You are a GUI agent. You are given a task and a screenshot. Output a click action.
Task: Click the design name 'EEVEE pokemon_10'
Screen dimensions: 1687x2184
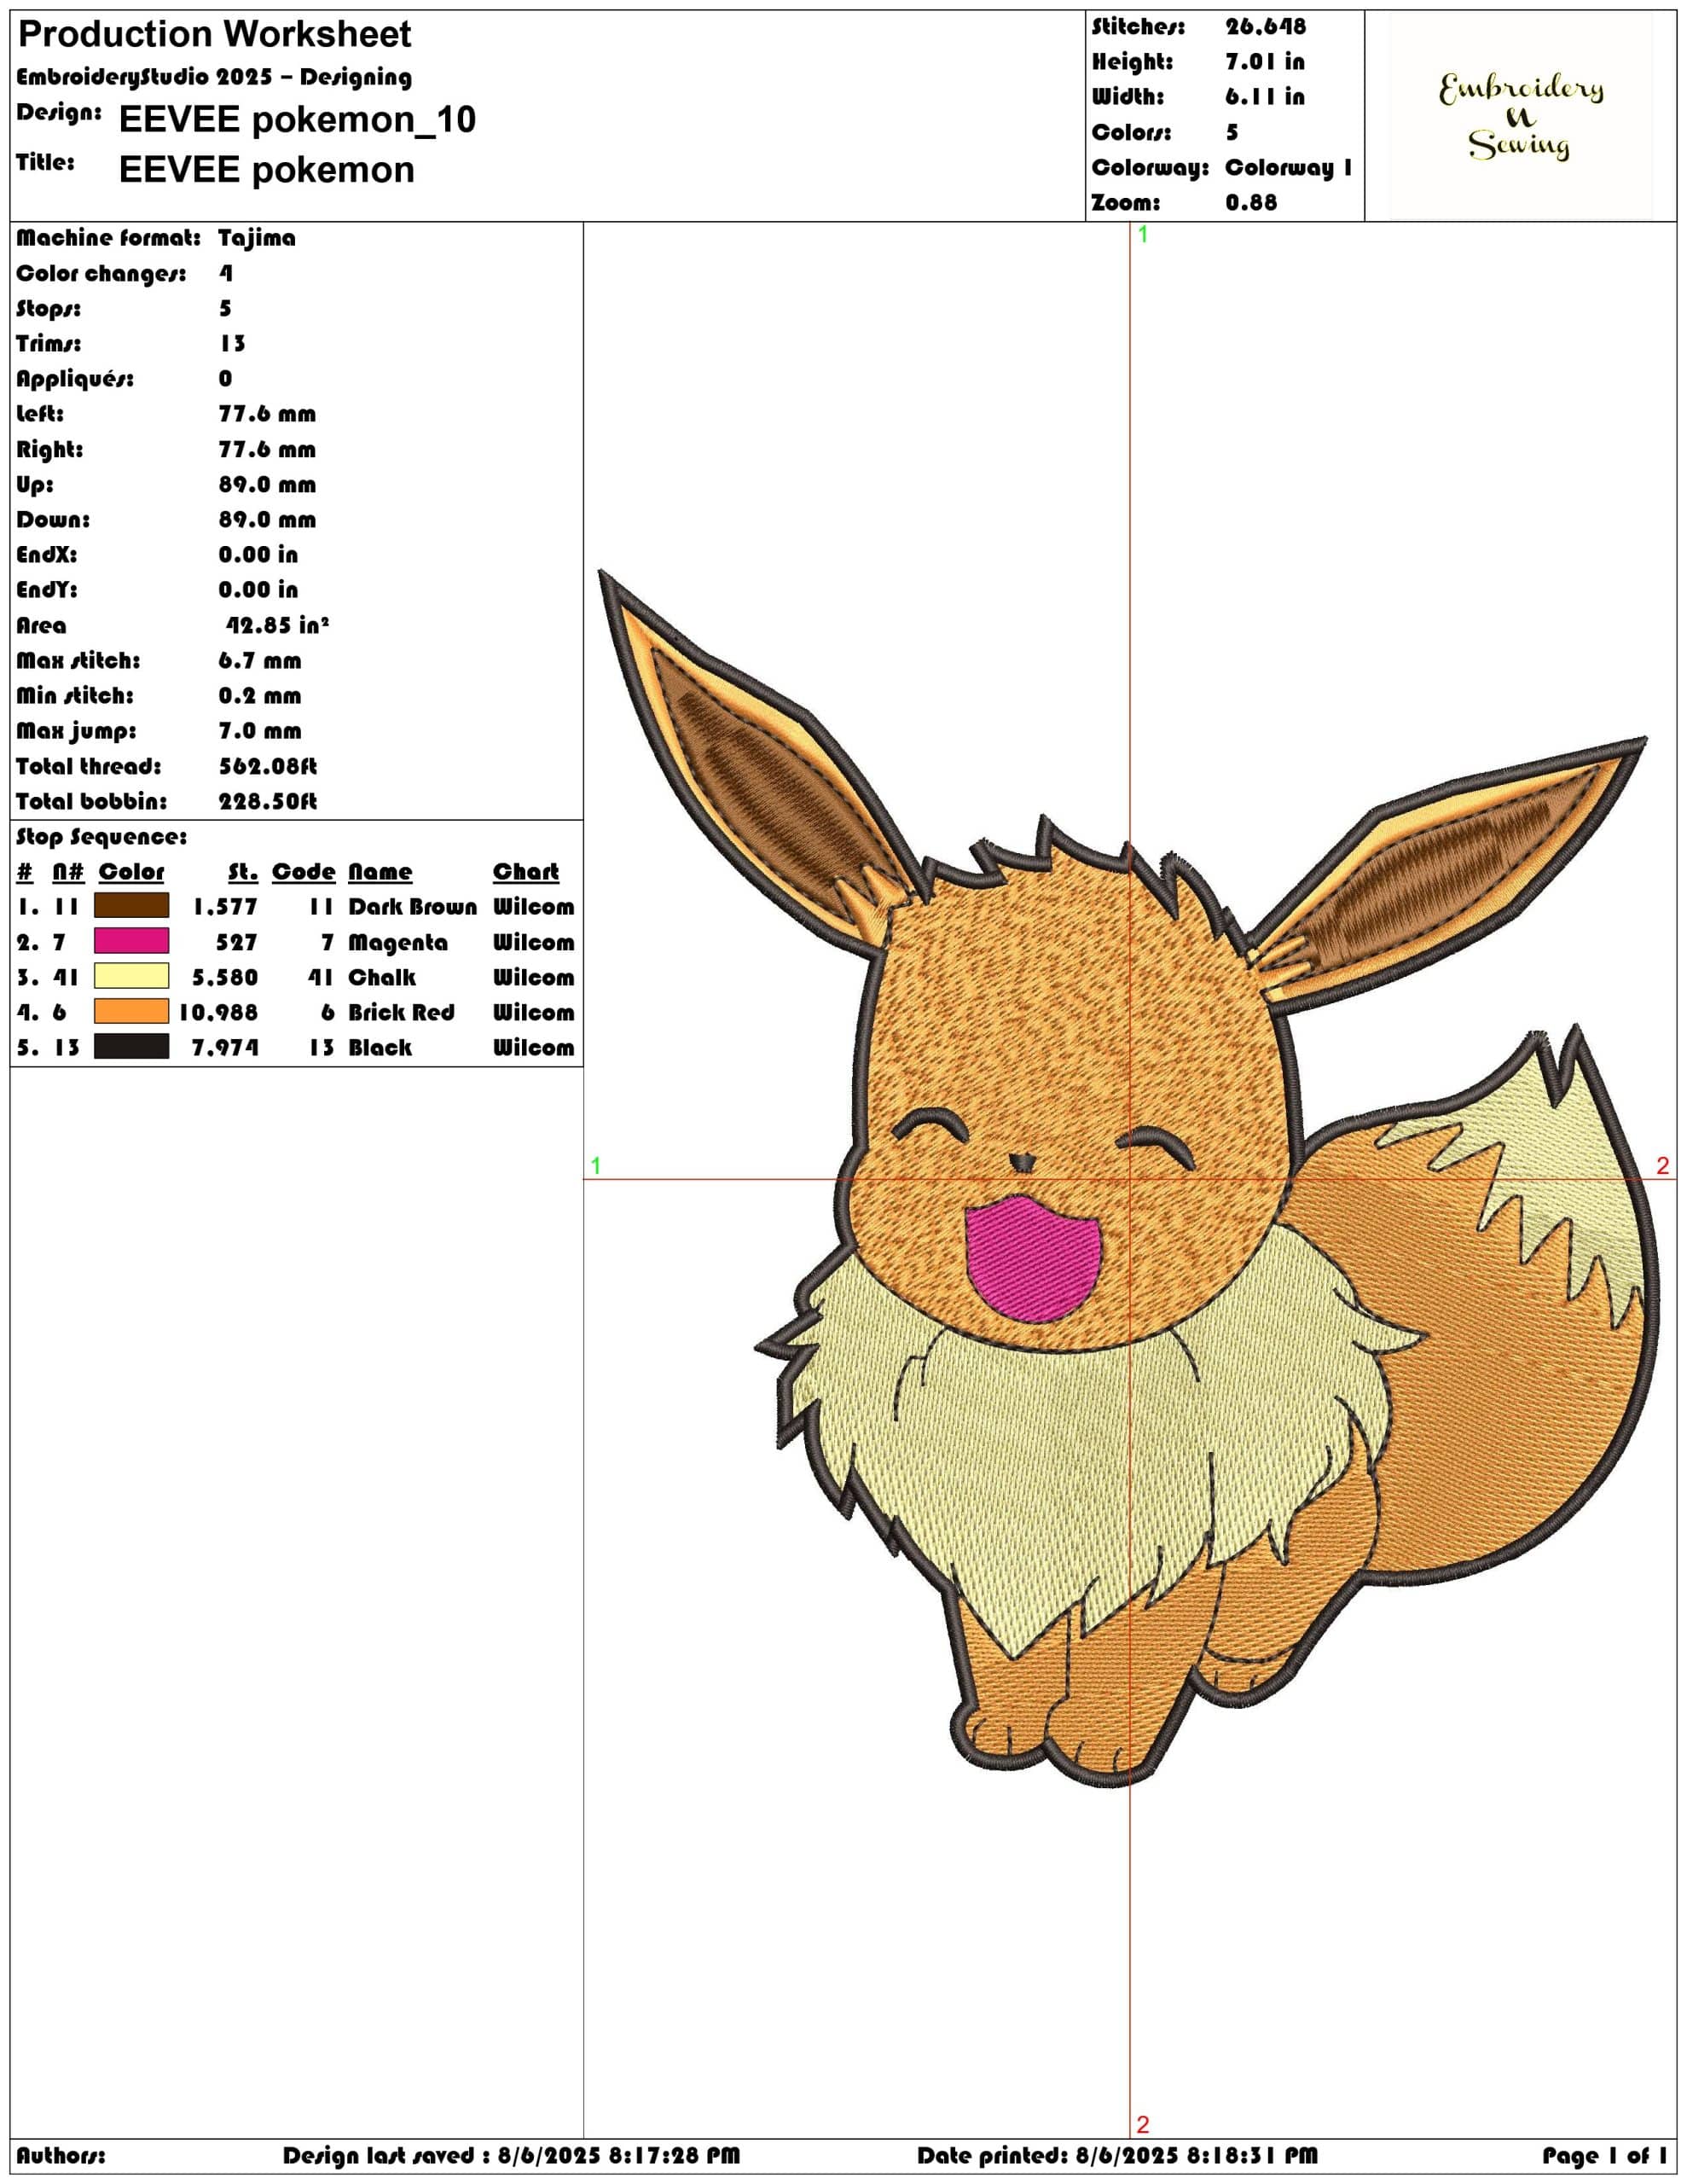297,120
